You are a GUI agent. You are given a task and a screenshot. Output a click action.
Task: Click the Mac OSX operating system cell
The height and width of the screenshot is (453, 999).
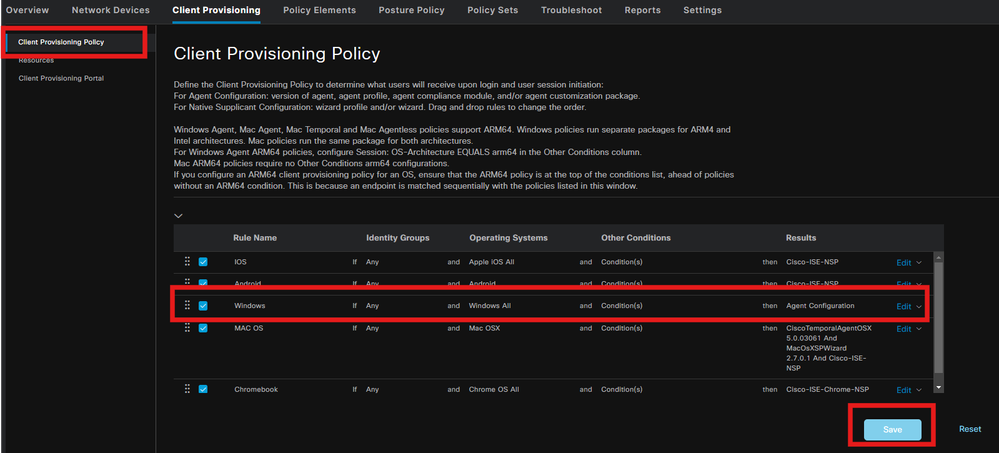point(485,328)
